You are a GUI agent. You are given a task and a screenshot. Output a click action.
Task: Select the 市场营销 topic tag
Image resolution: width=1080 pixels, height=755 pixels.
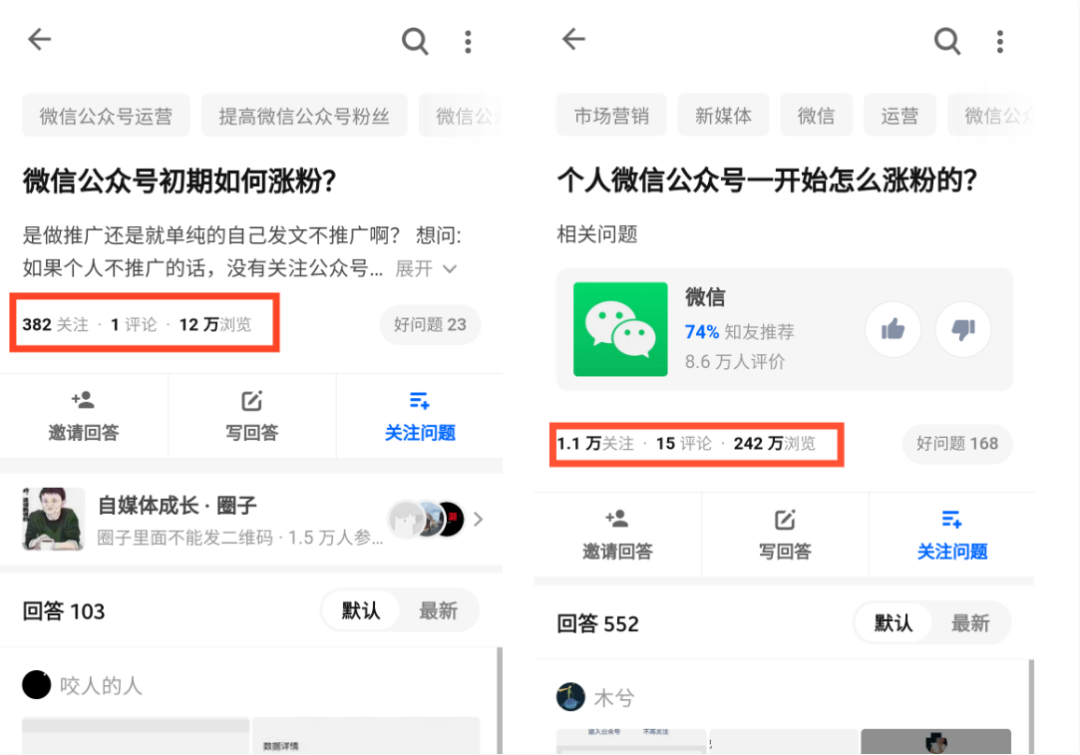point(611,115)
